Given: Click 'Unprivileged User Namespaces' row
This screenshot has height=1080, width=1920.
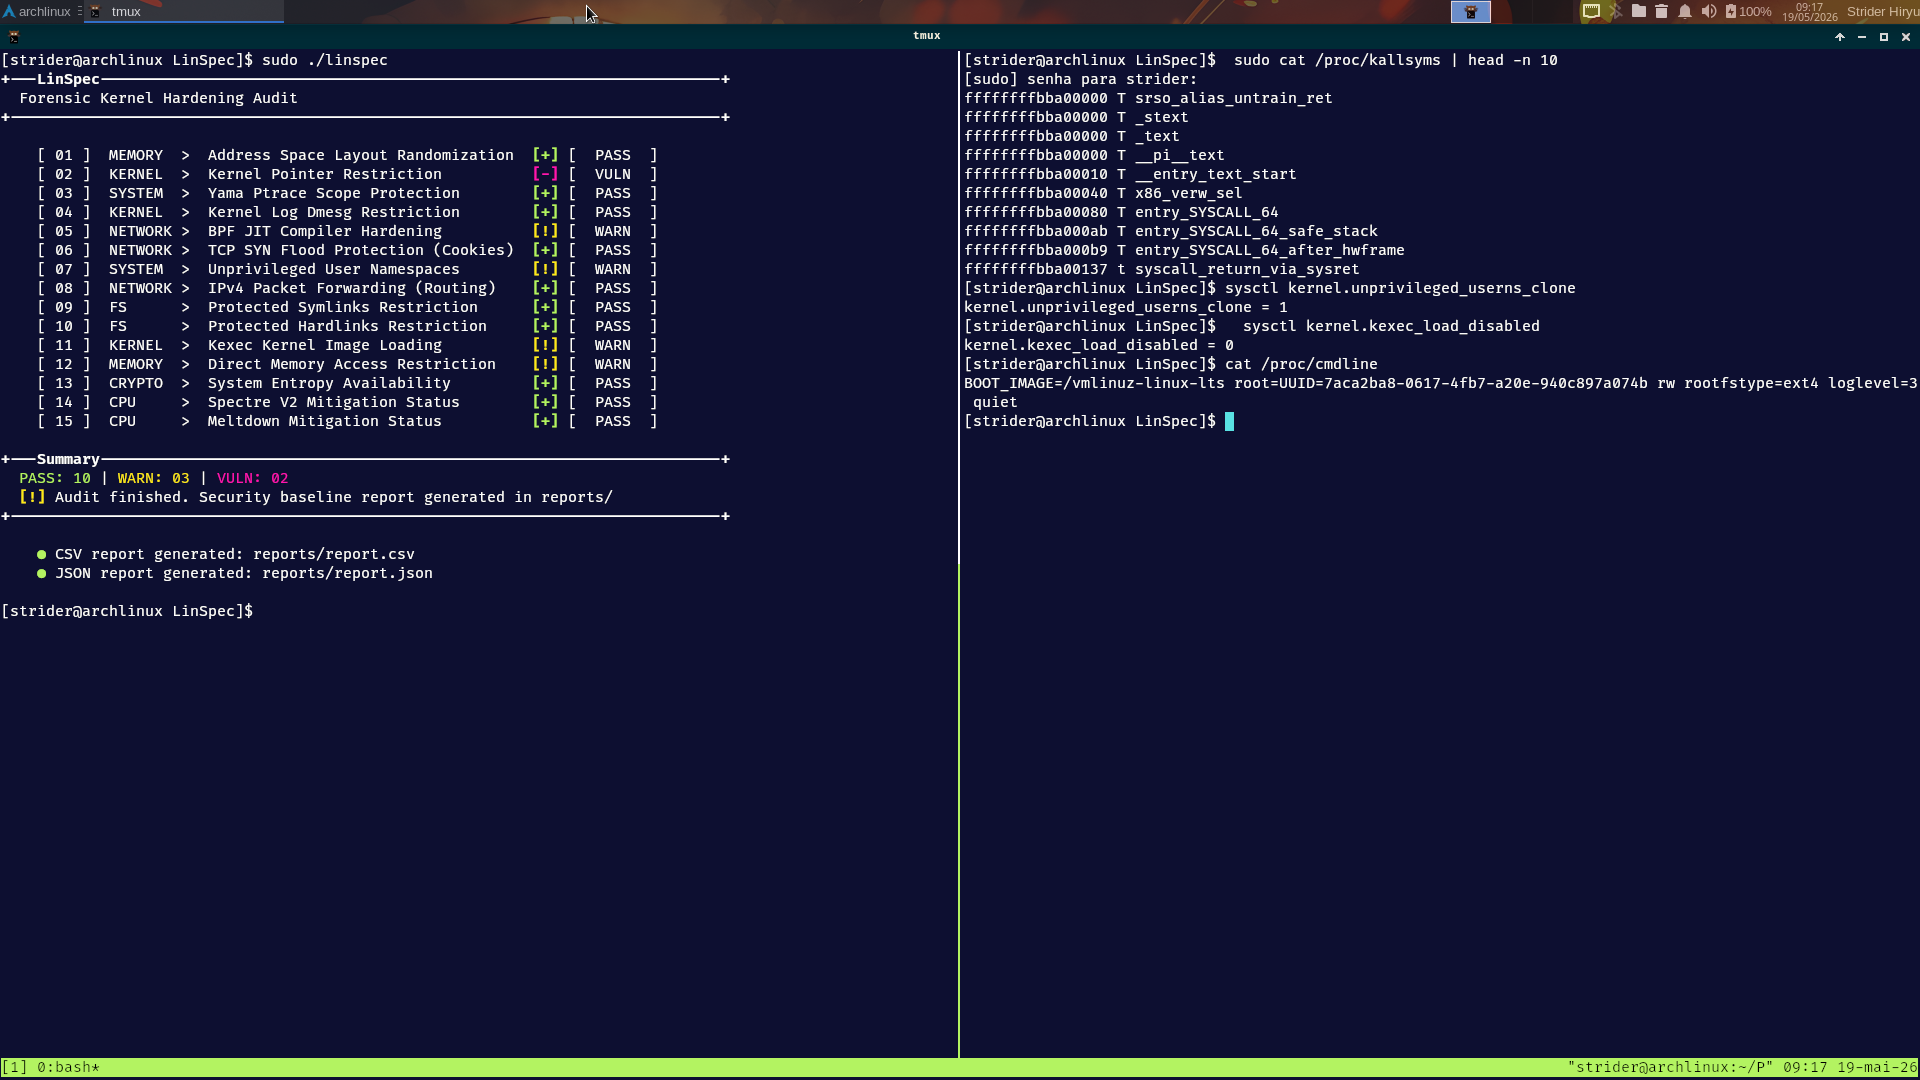Looking at the screenshot, I should (347, 269).
